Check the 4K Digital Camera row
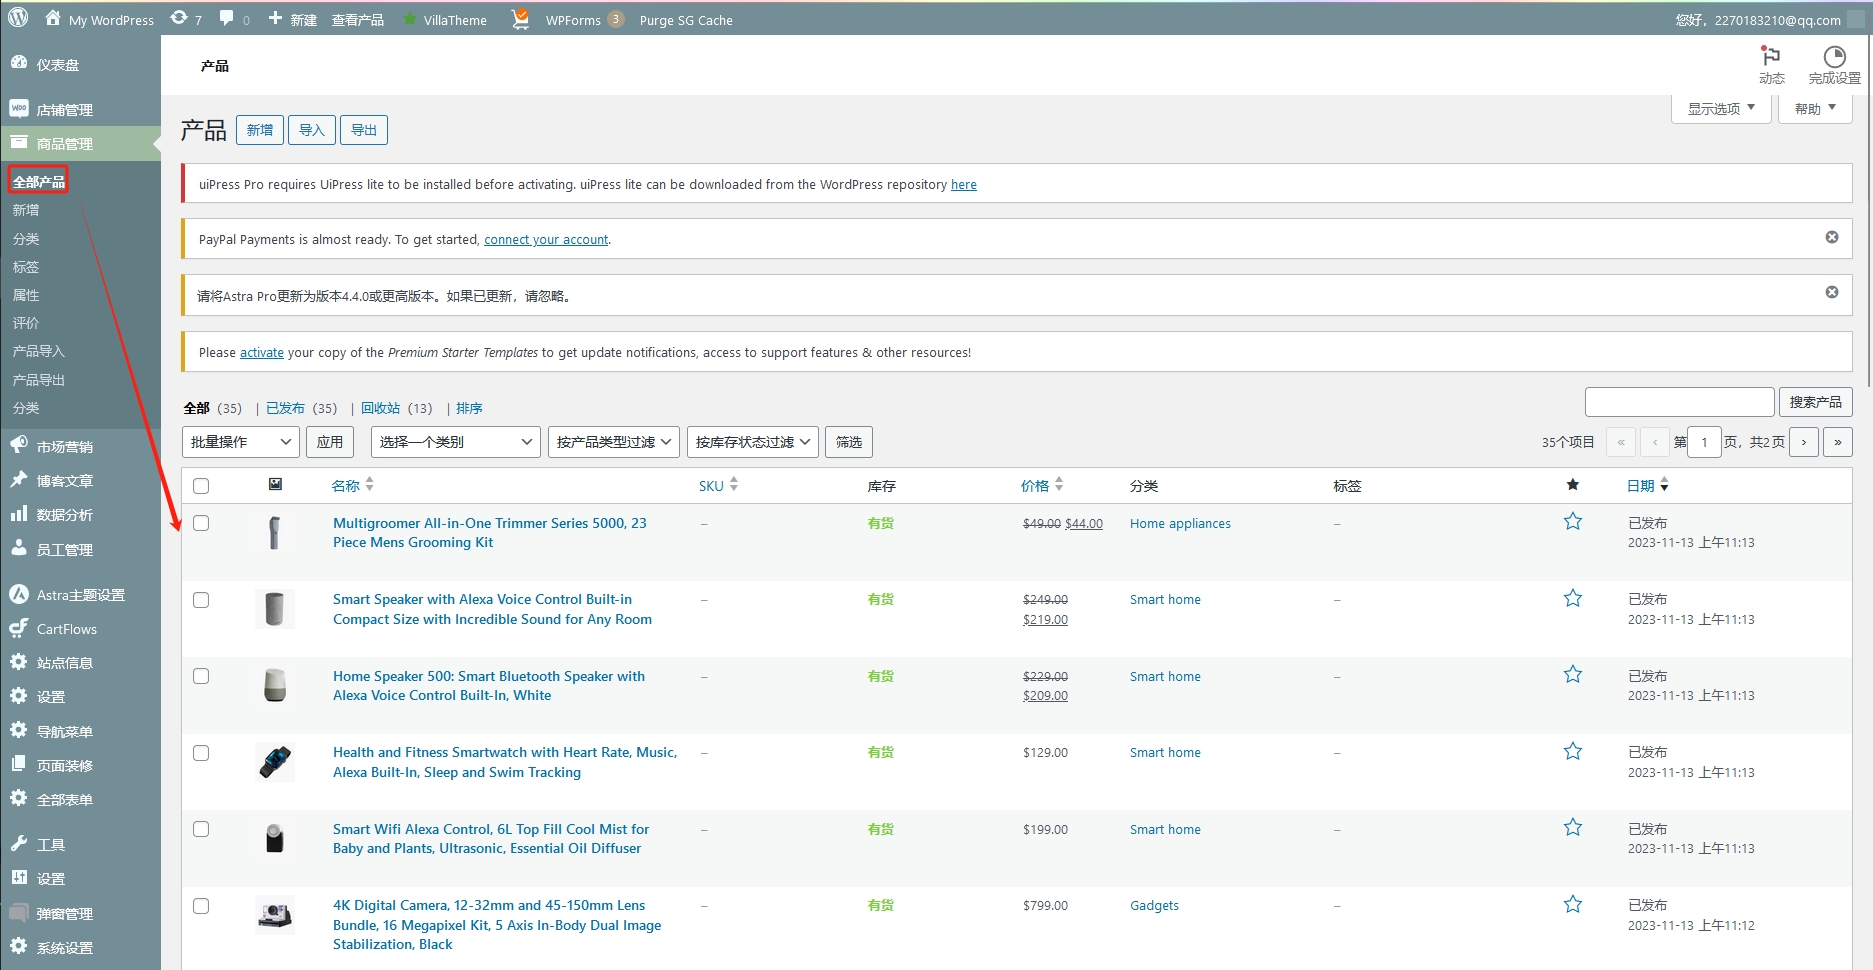The image size is (1873, 970). (201, 906)
